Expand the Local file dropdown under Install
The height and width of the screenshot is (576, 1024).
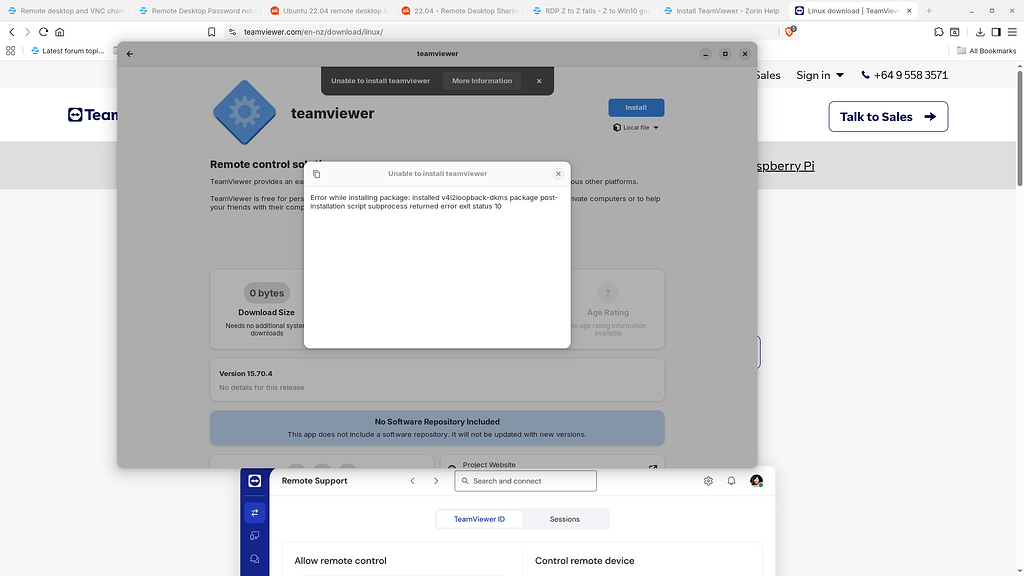(x=637, y=127)
